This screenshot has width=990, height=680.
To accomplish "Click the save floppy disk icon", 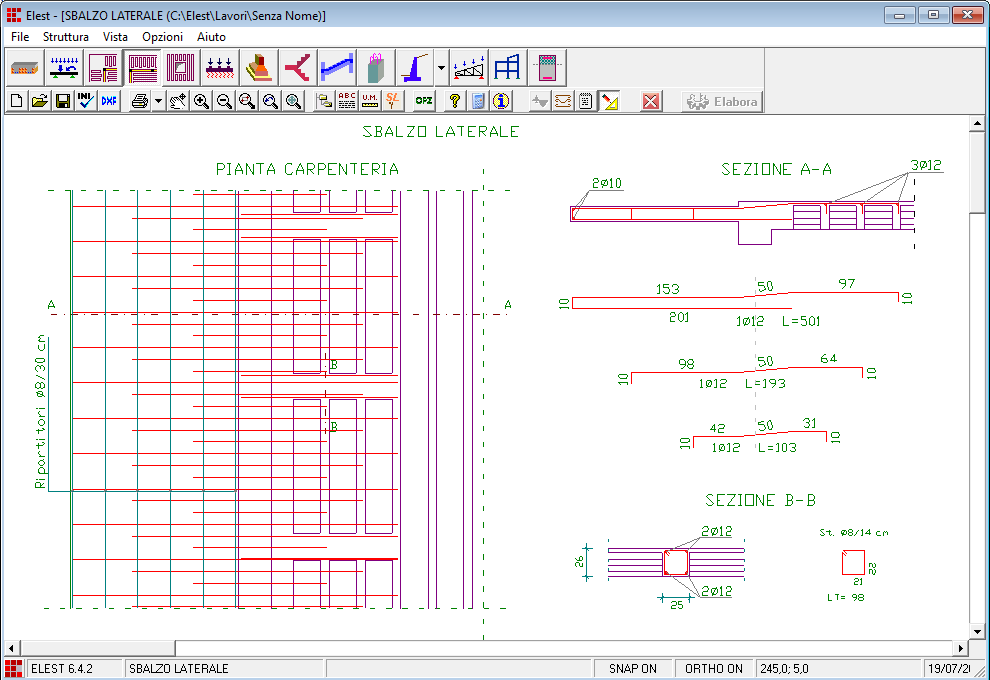I will click(x=62, y=101).
